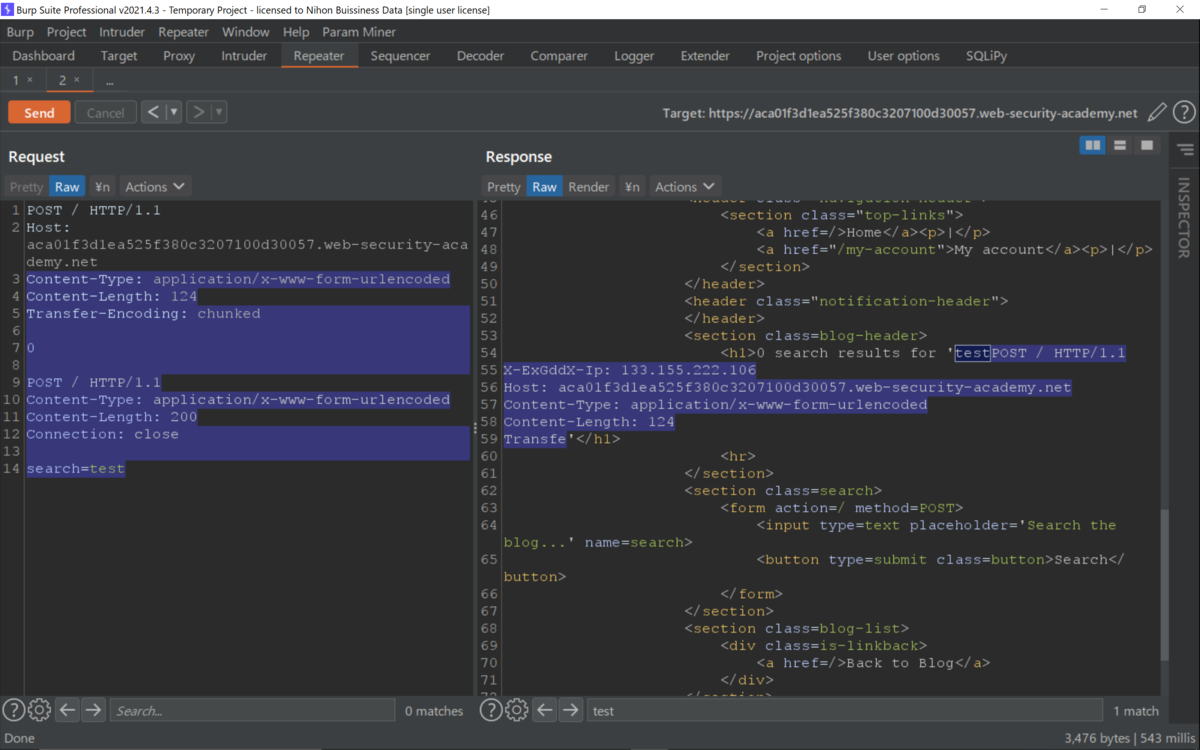Click the response pane vertical scrollbar

coord(1163,585)
